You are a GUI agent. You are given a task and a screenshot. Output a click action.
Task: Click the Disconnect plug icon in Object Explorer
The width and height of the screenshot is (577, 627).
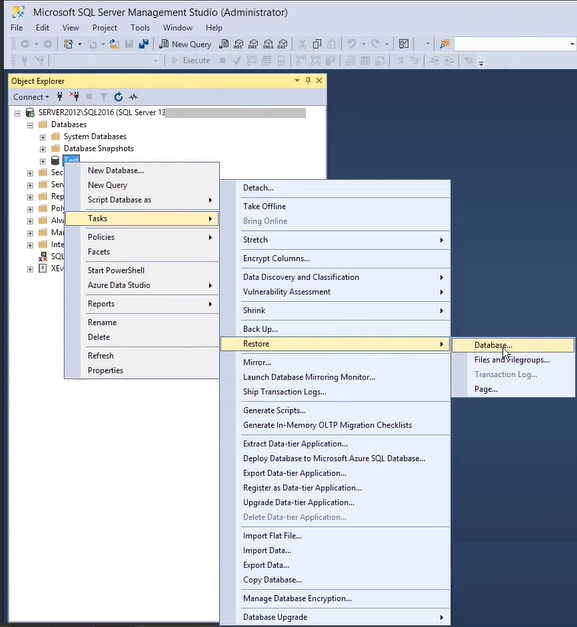tap(74, 97)
